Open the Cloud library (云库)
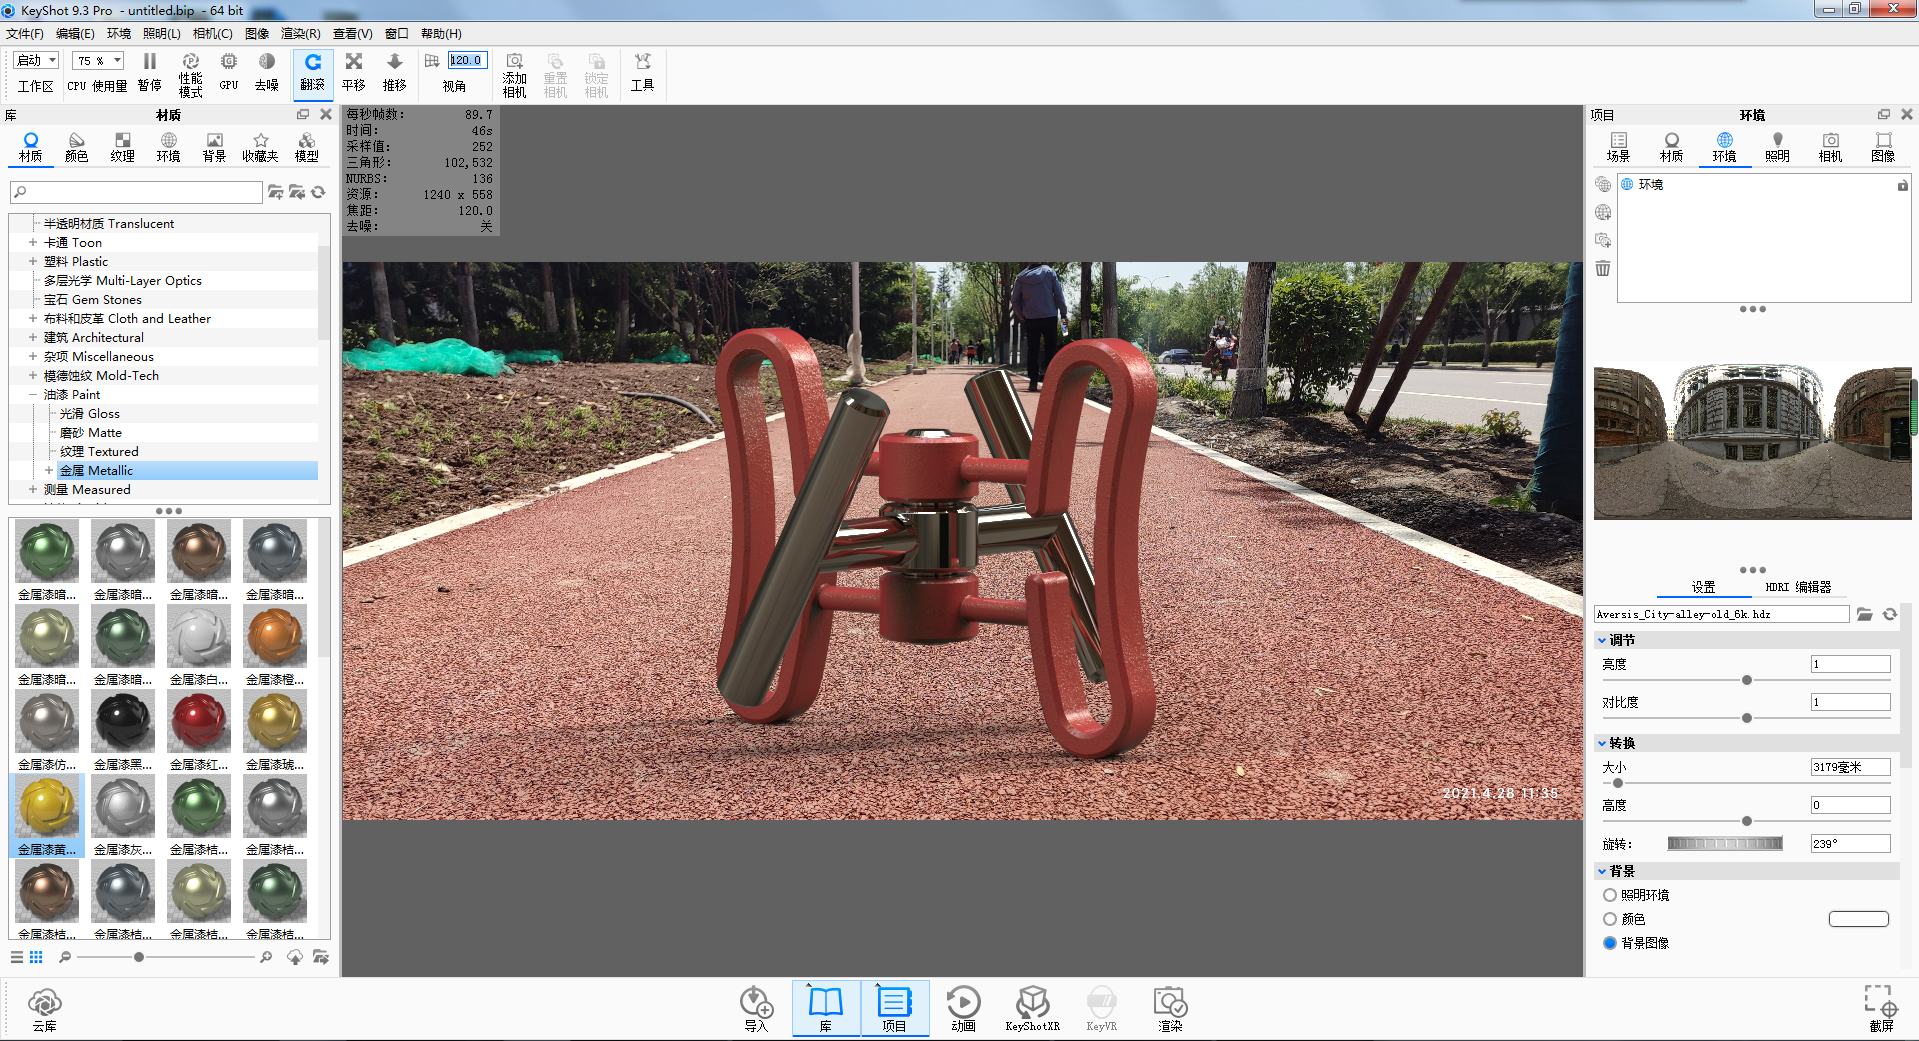1919x1041 pixels. 45,1009
